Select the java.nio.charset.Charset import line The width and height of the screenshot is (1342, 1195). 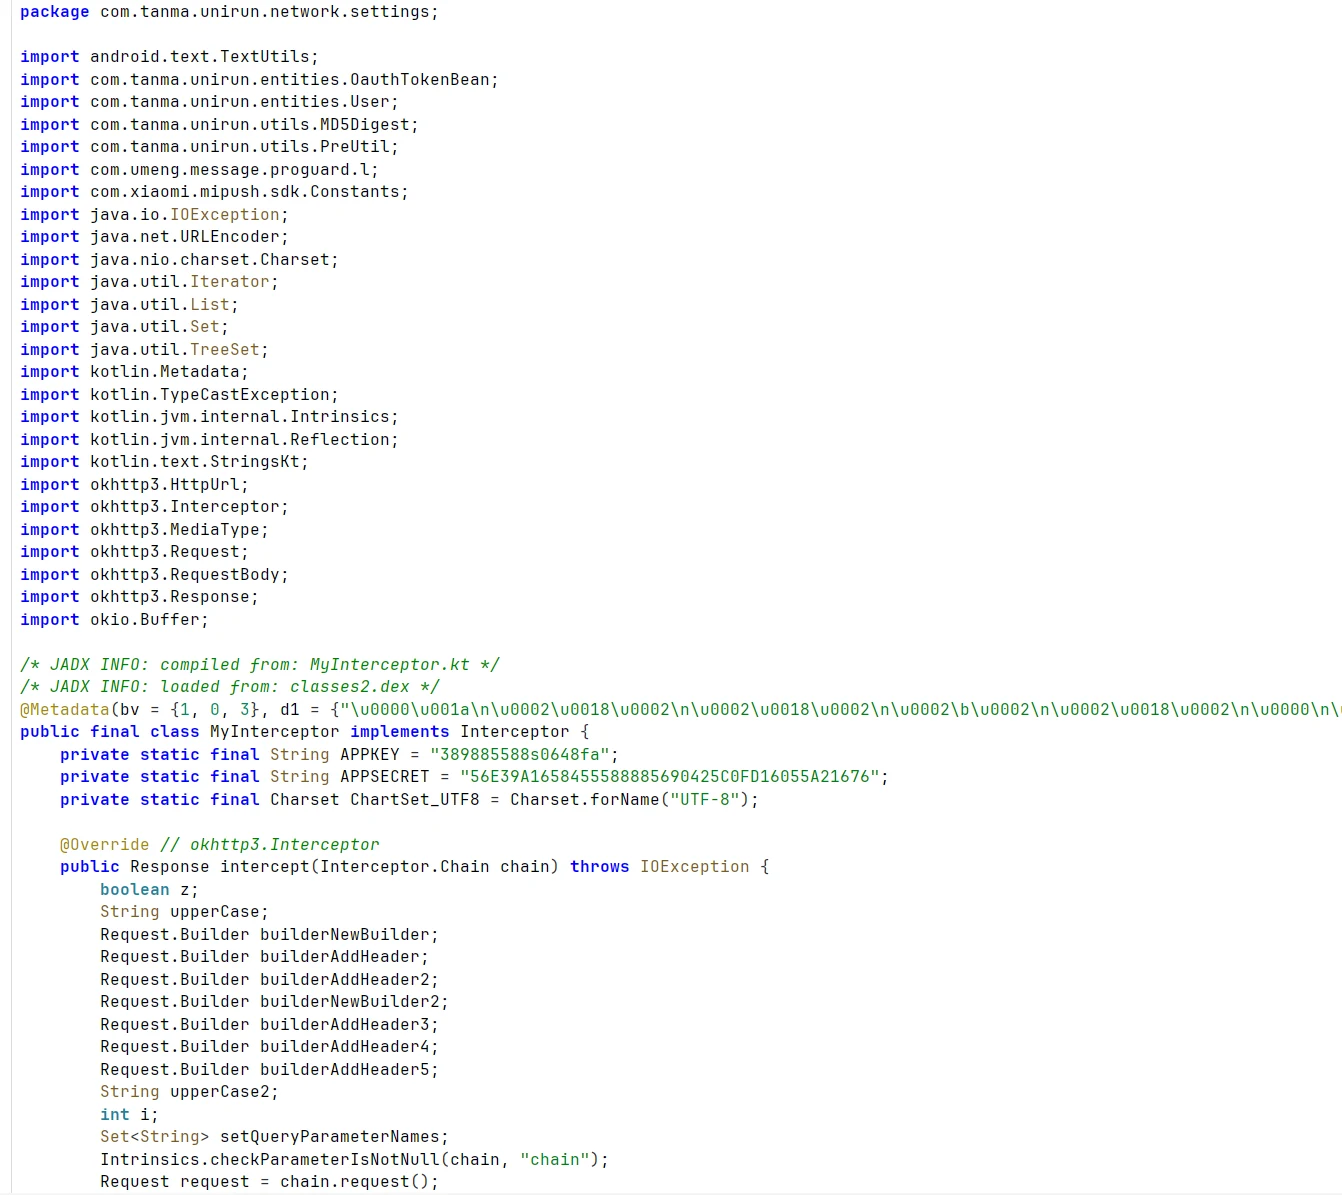(179, 260)
